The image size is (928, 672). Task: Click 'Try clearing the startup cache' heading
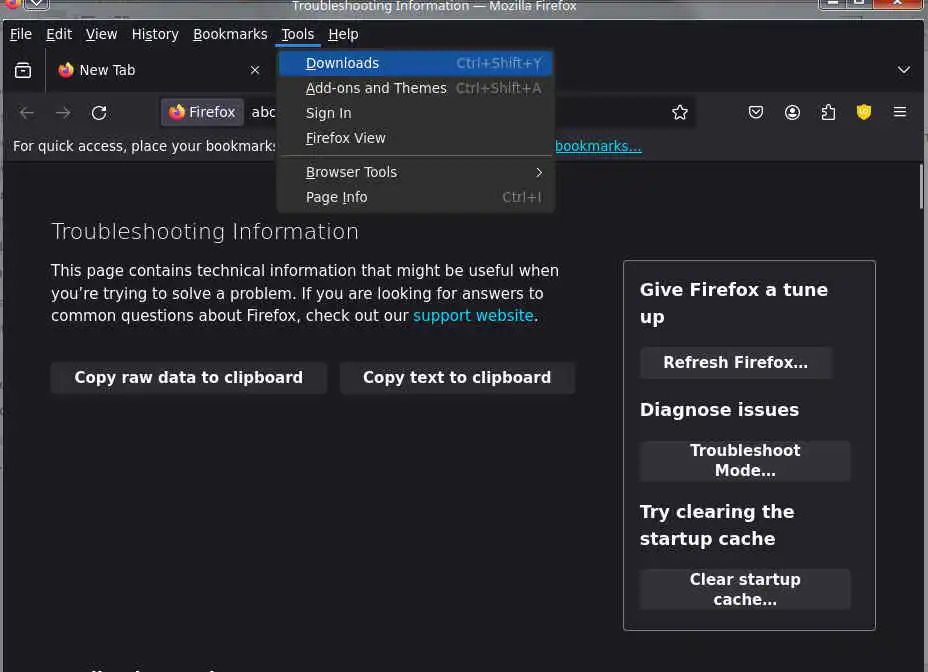pos(717,525)
